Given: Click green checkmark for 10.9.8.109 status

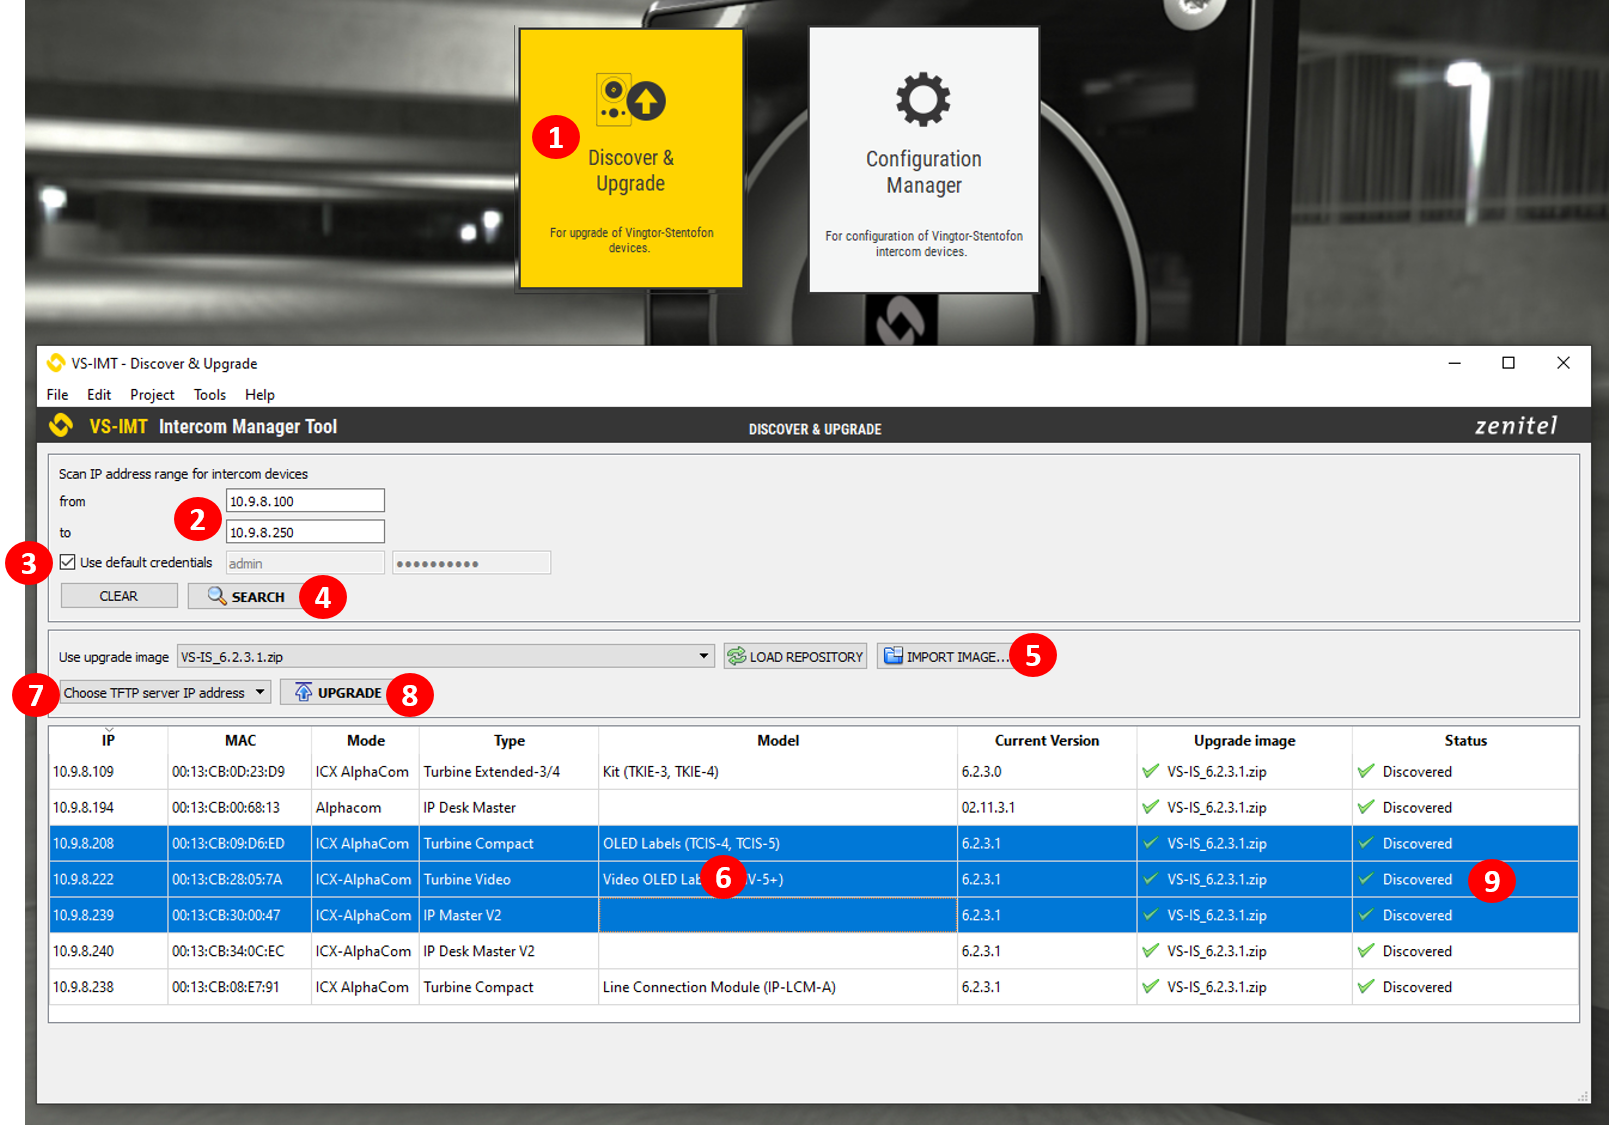Looking at the screenshot, I should (x=1366, y=771).
